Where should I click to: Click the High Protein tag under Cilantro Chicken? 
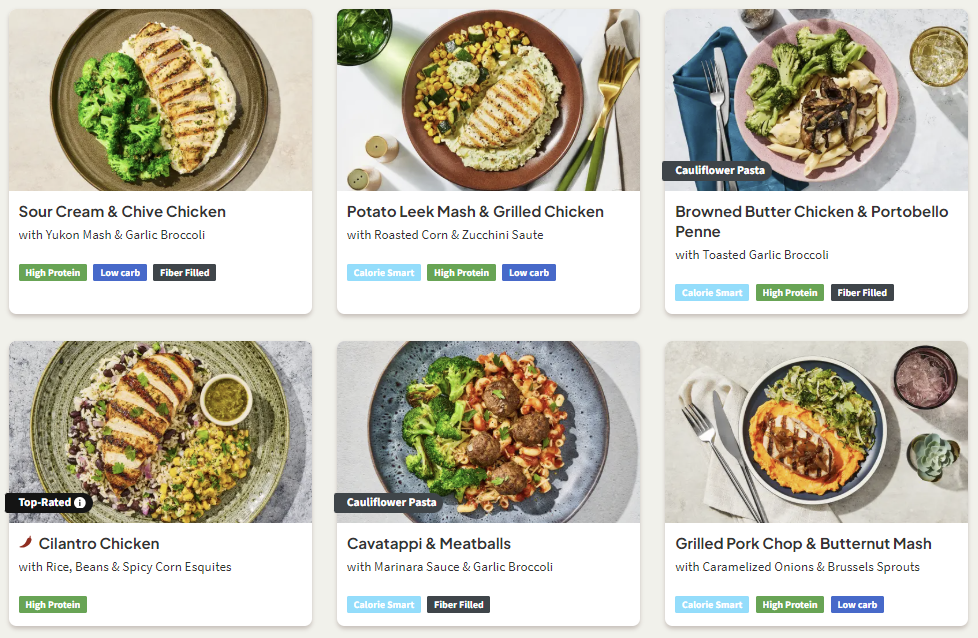[53, 604]
